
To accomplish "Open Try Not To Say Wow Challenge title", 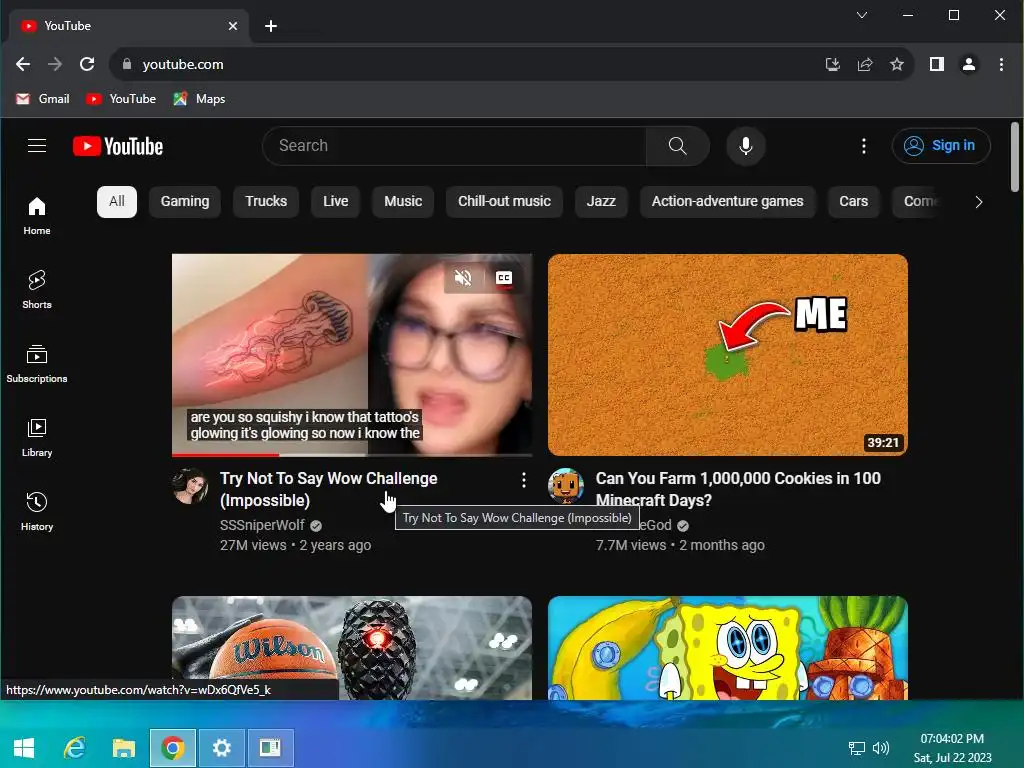I will tap(328, 489).
